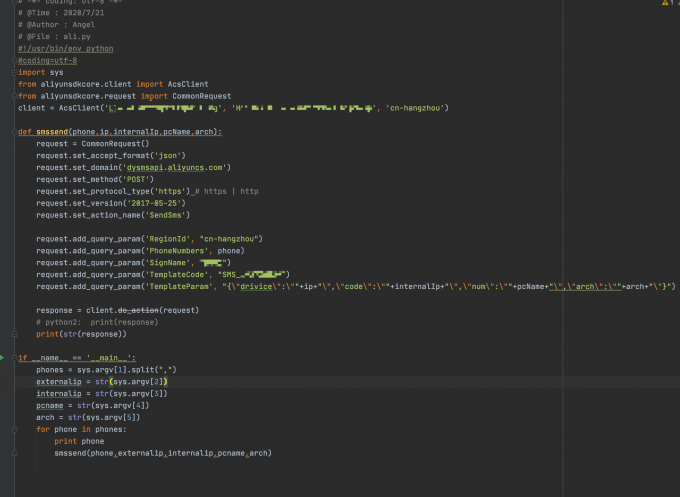Click the final smssend(phone,externalip,...) call

point(163,453)
